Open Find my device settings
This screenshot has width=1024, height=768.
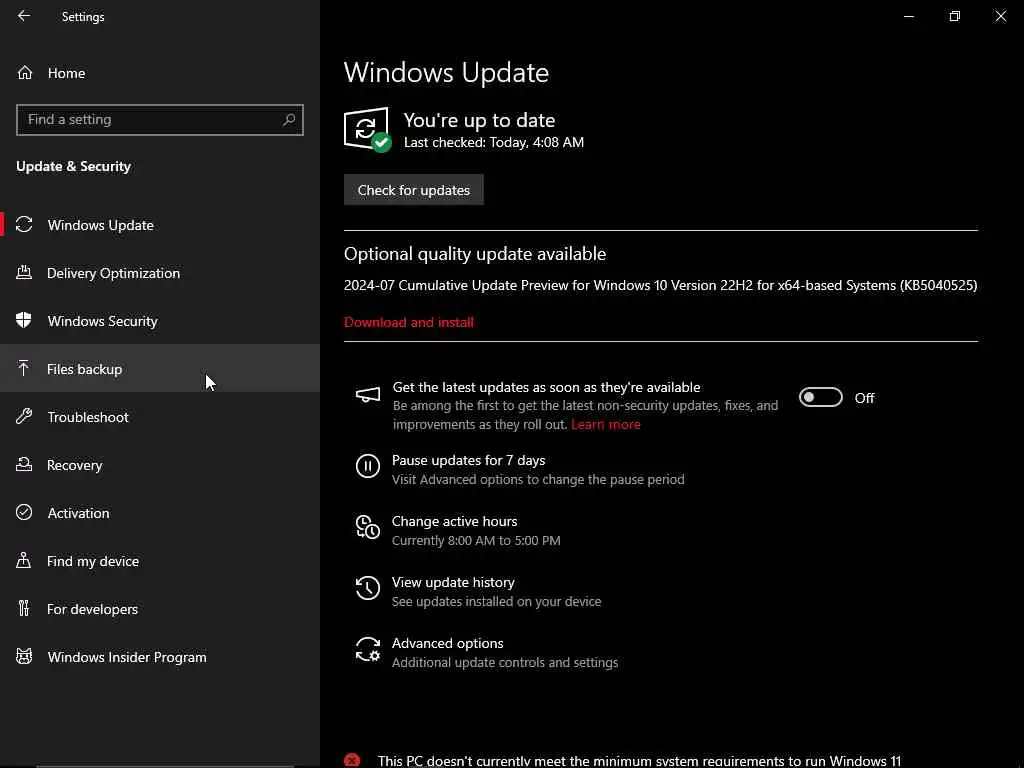pos(160,560)
